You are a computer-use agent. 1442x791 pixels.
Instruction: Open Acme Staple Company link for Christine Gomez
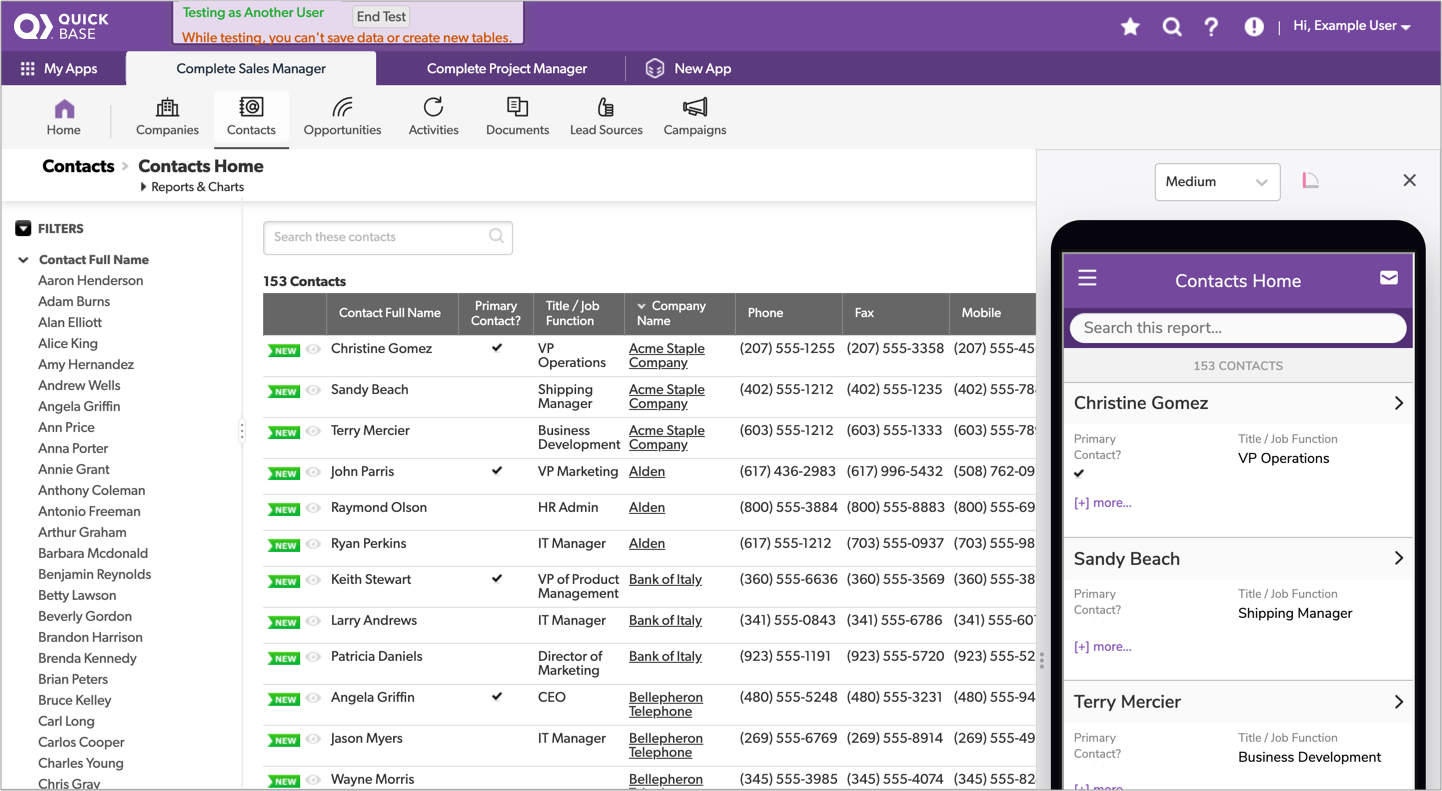(x=666, y=356)
